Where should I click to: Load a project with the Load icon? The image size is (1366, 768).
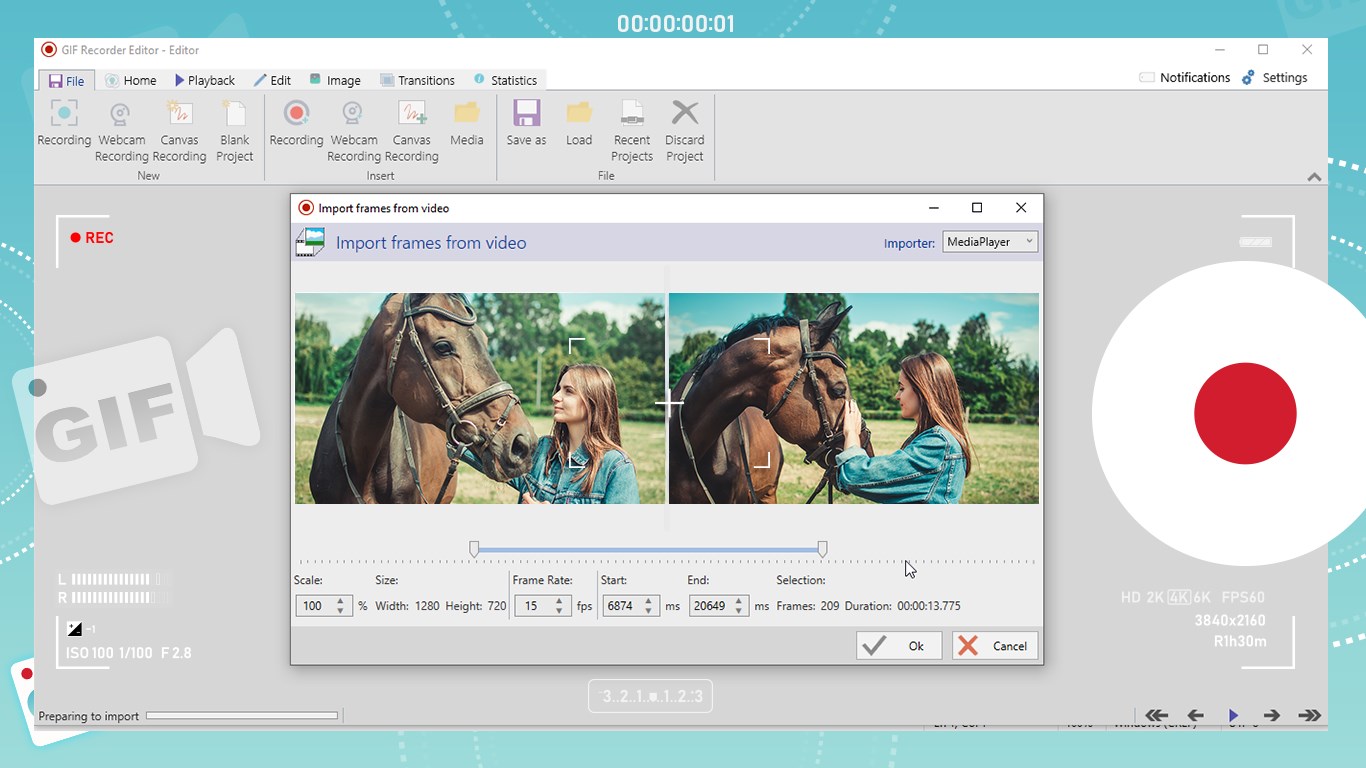[x=579, y=124]
